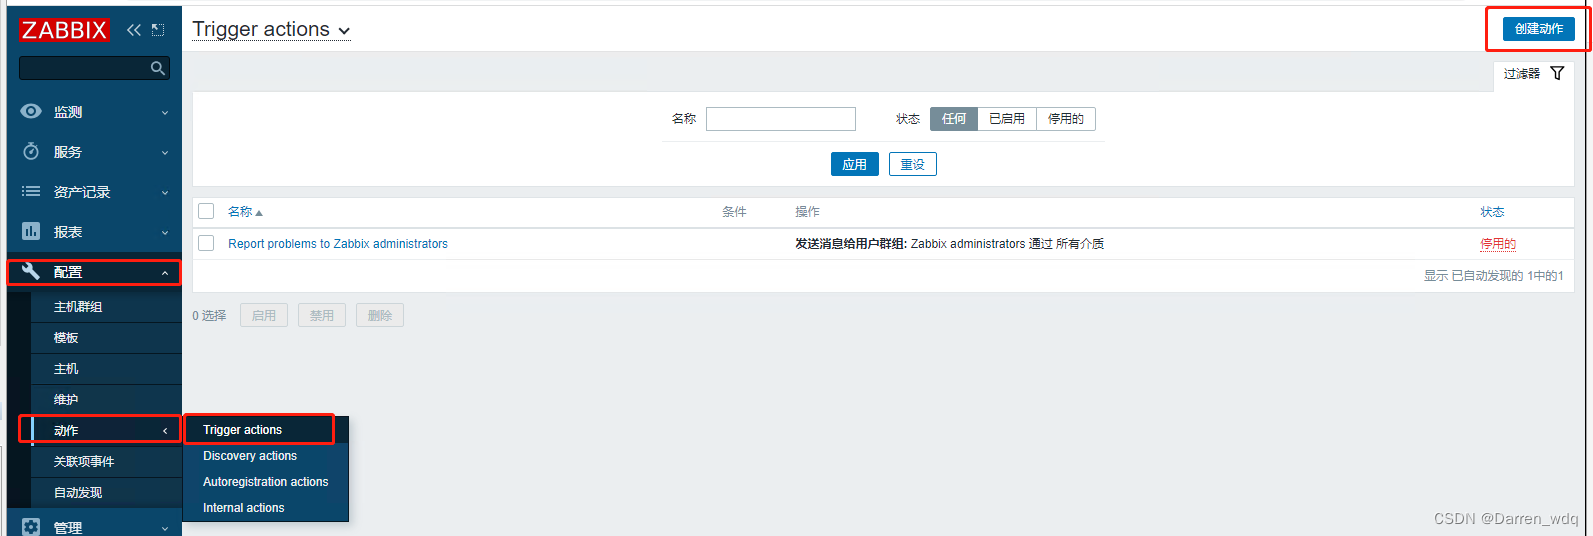The height and width of the screenshot is (536, 1593).
Task: Click the 重设 filter button
Action: [x=913, y=164]
